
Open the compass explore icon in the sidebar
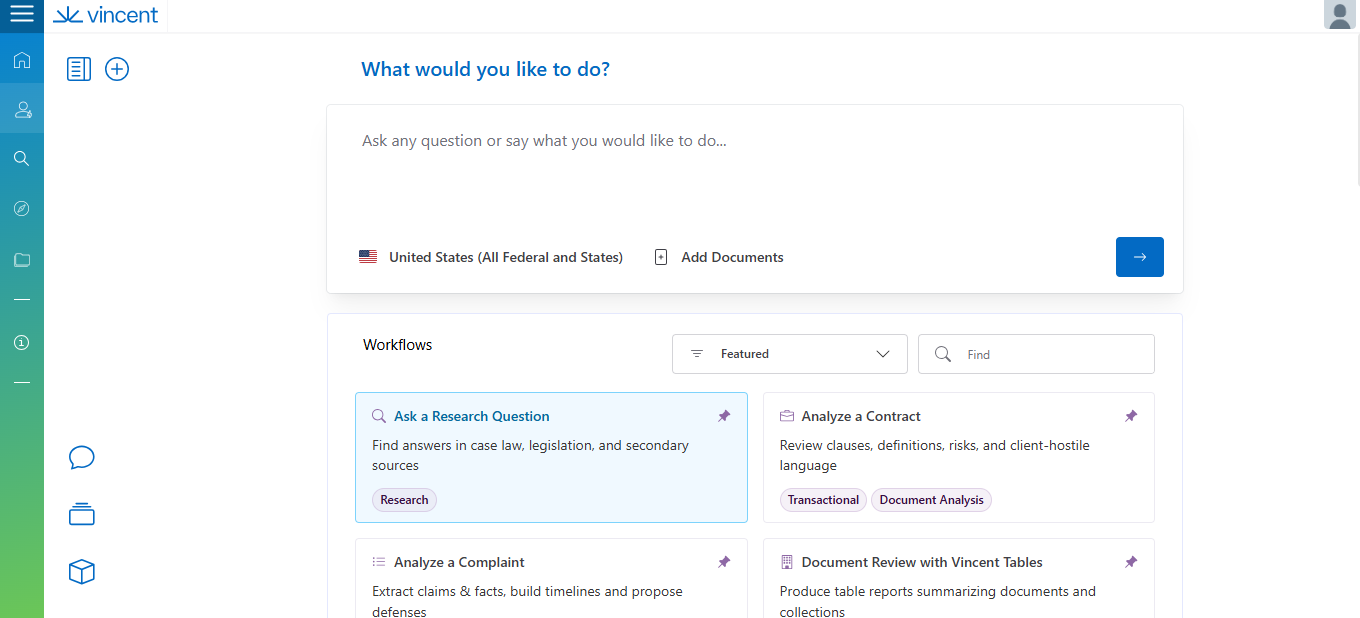(x=21, y=208)
